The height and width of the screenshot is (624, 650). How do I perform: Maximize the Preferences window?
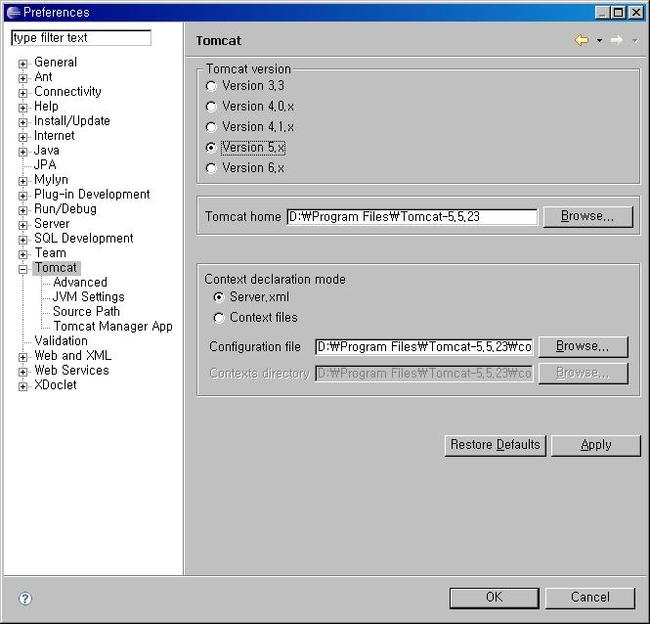point(618,12)
